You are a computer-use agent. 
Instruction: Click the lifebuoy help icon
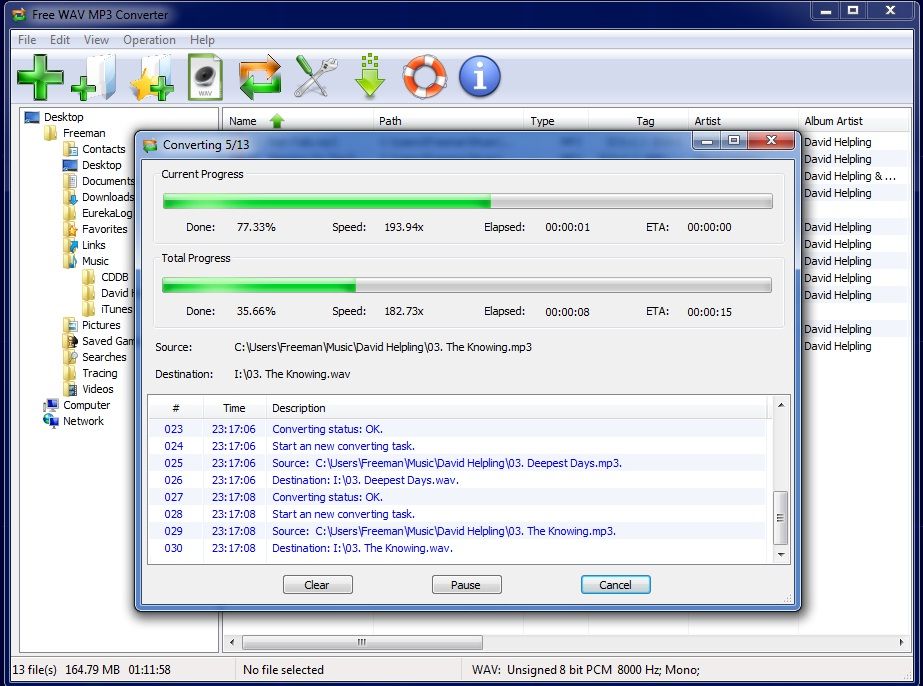click(424, 77)
